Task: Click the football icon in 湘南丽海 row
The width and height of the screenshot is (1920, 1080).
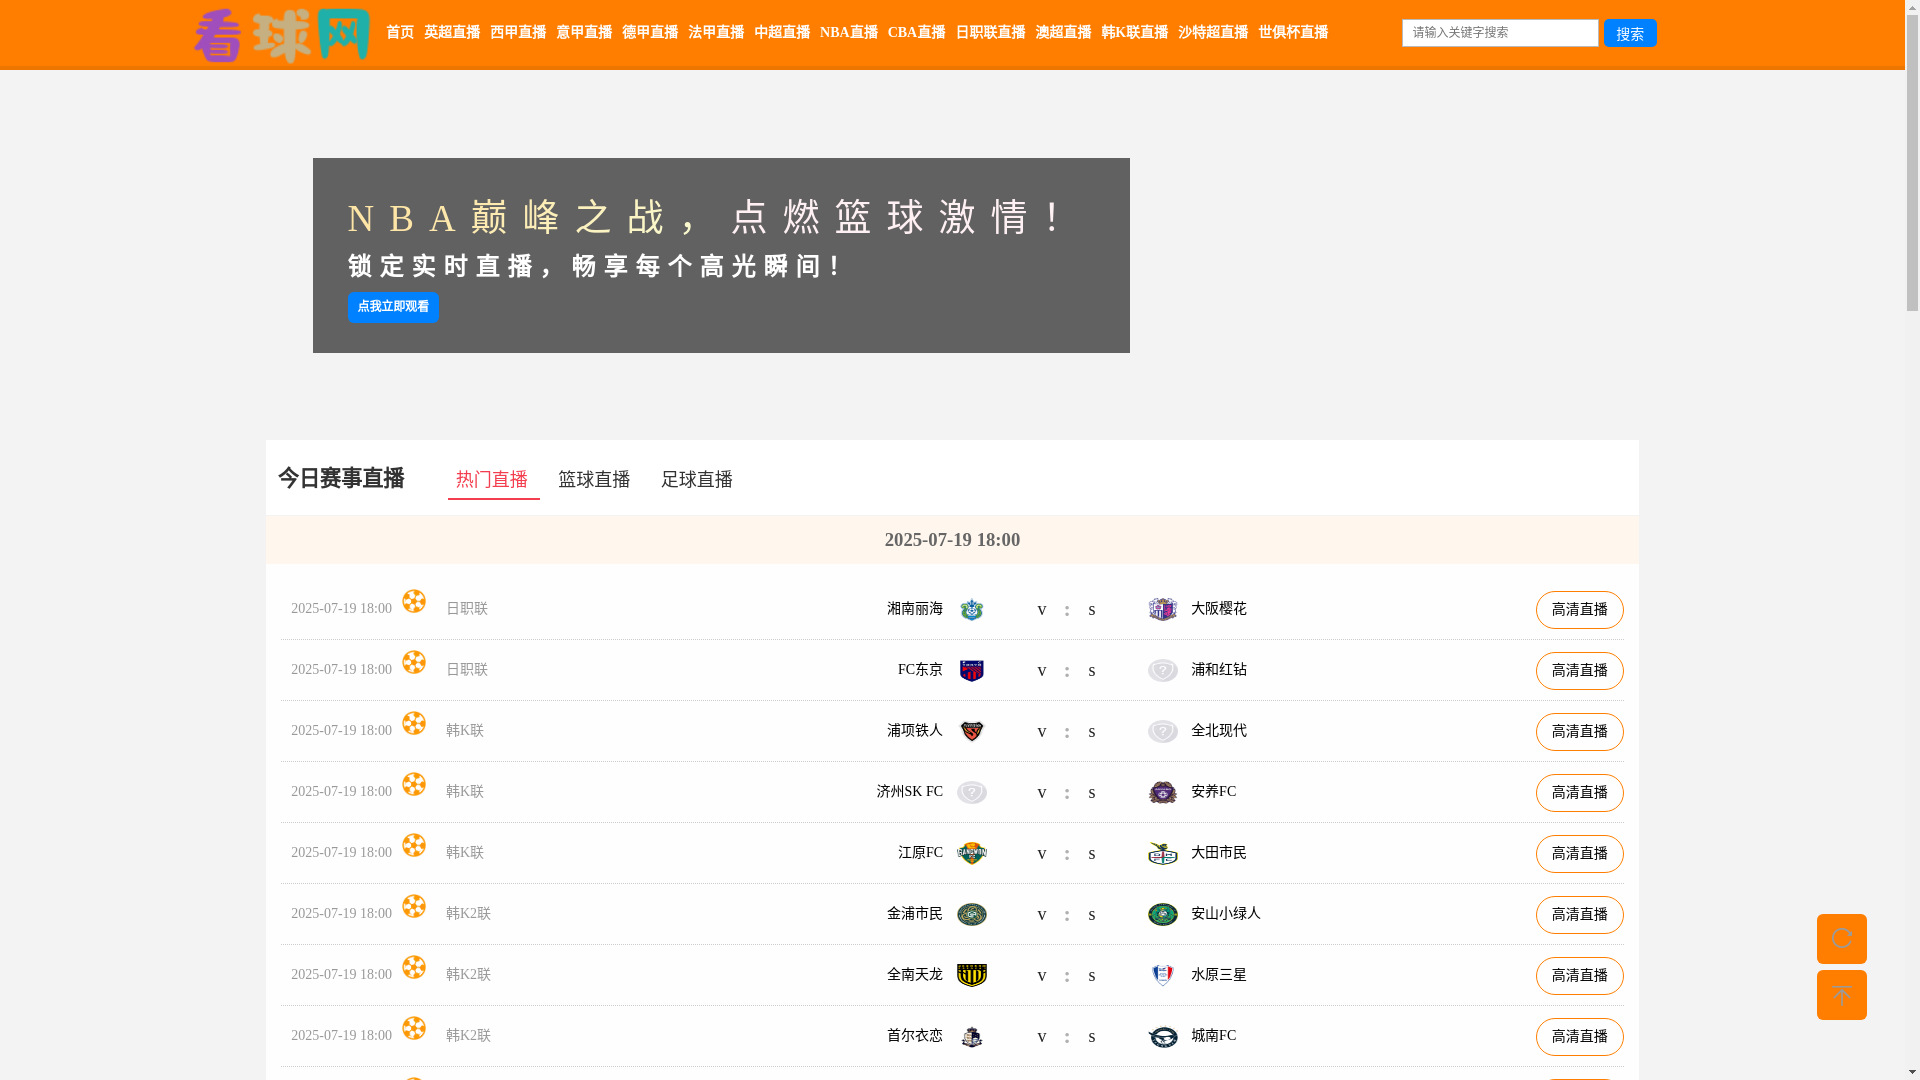Action: pos(414,601)
